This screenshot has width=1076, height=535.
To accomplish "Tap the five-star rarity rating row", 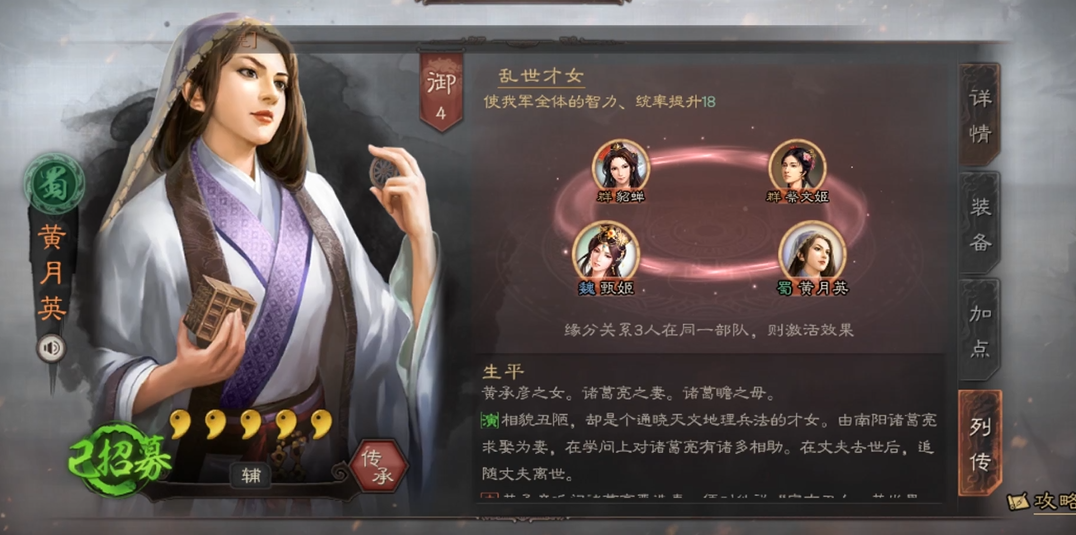I will 250,424.
